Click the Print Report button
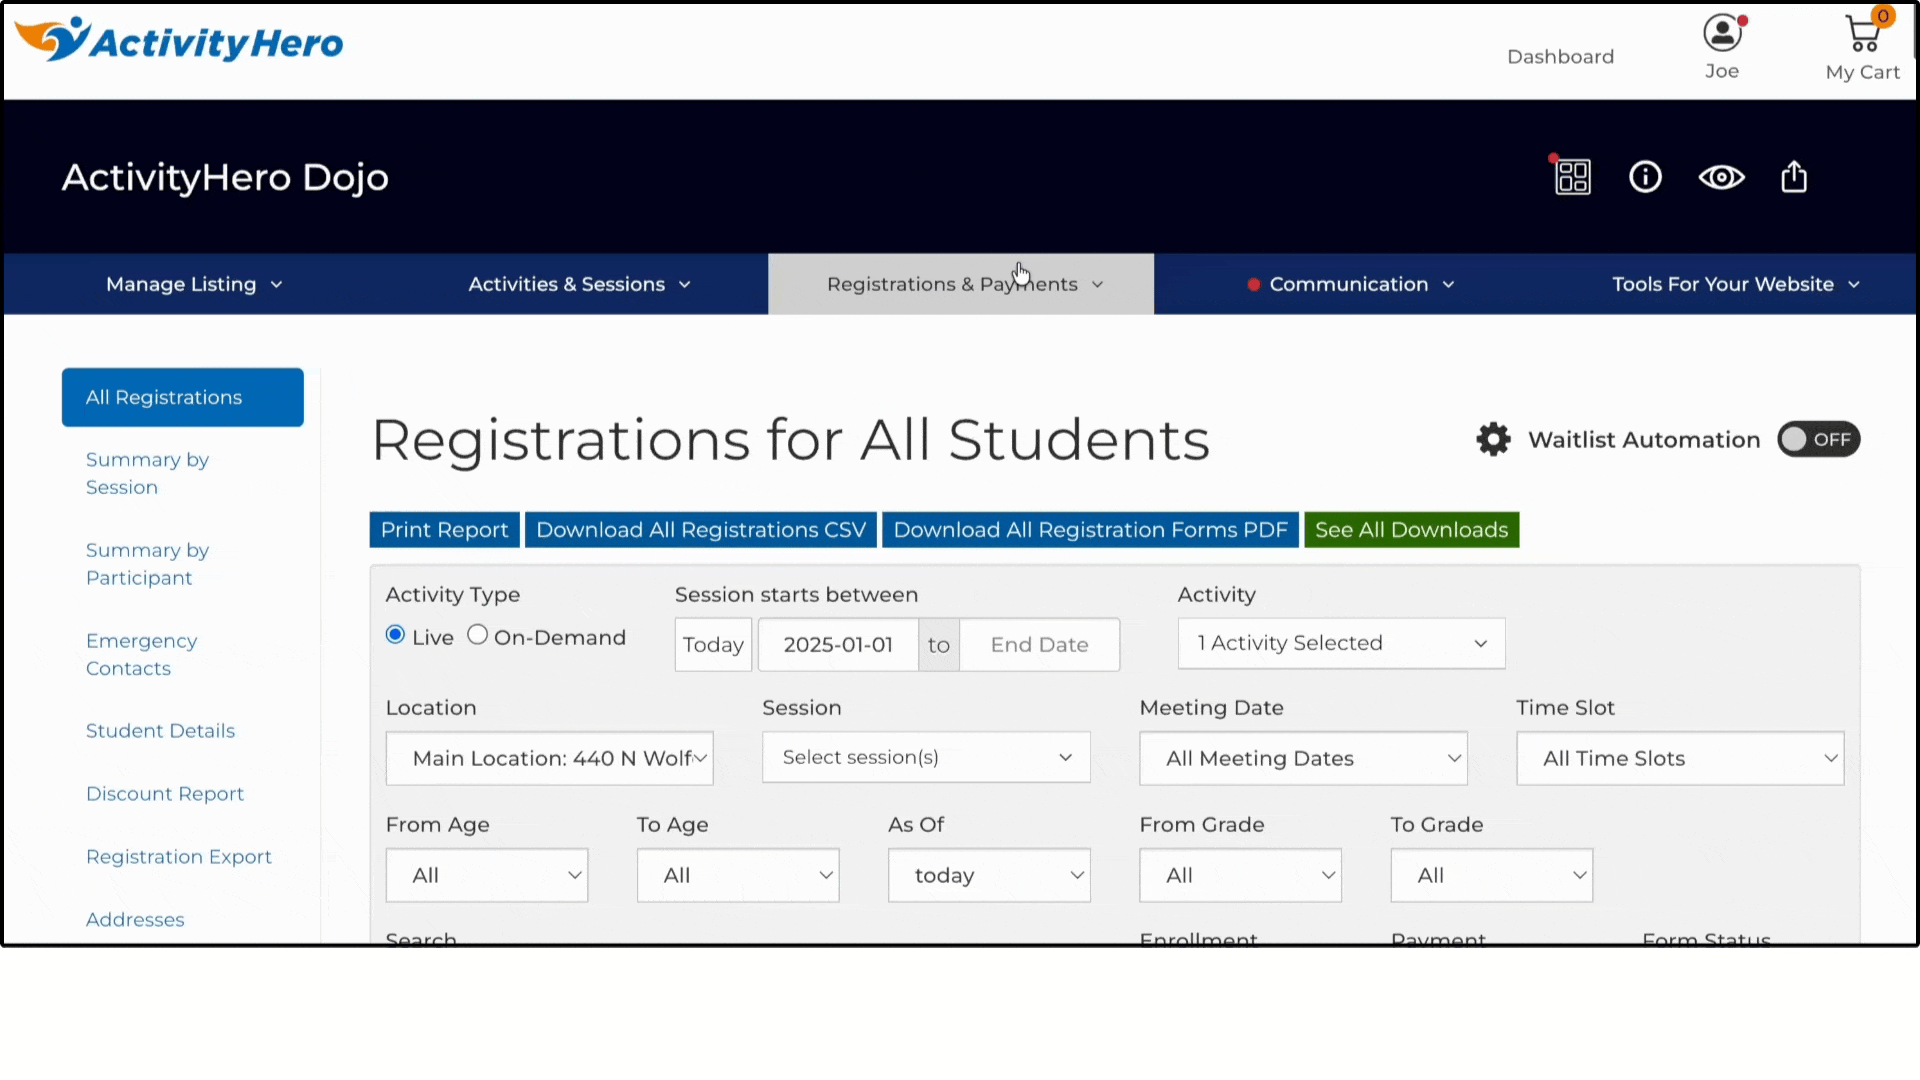The width and height of the screenshot is (1920, 1080). (444, 530)
